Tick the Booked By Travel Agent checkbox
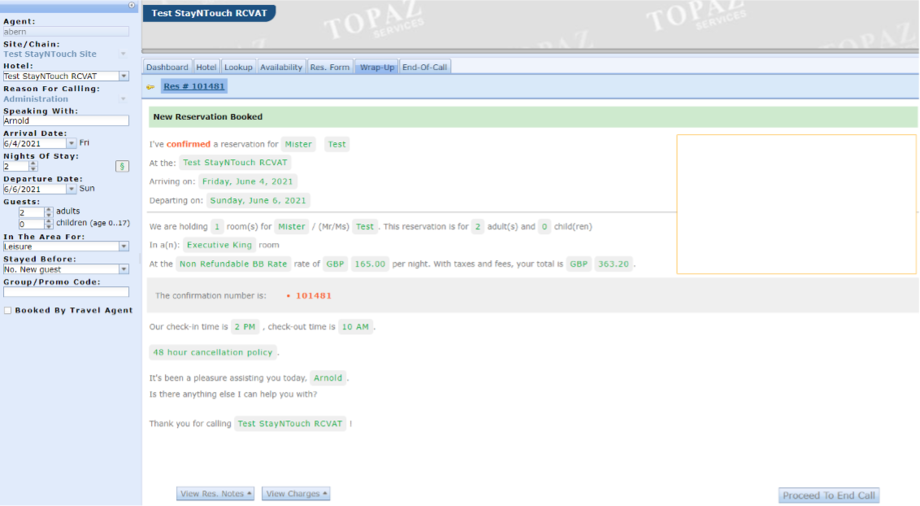Viewport: 920px width, 506px height. 8,311
